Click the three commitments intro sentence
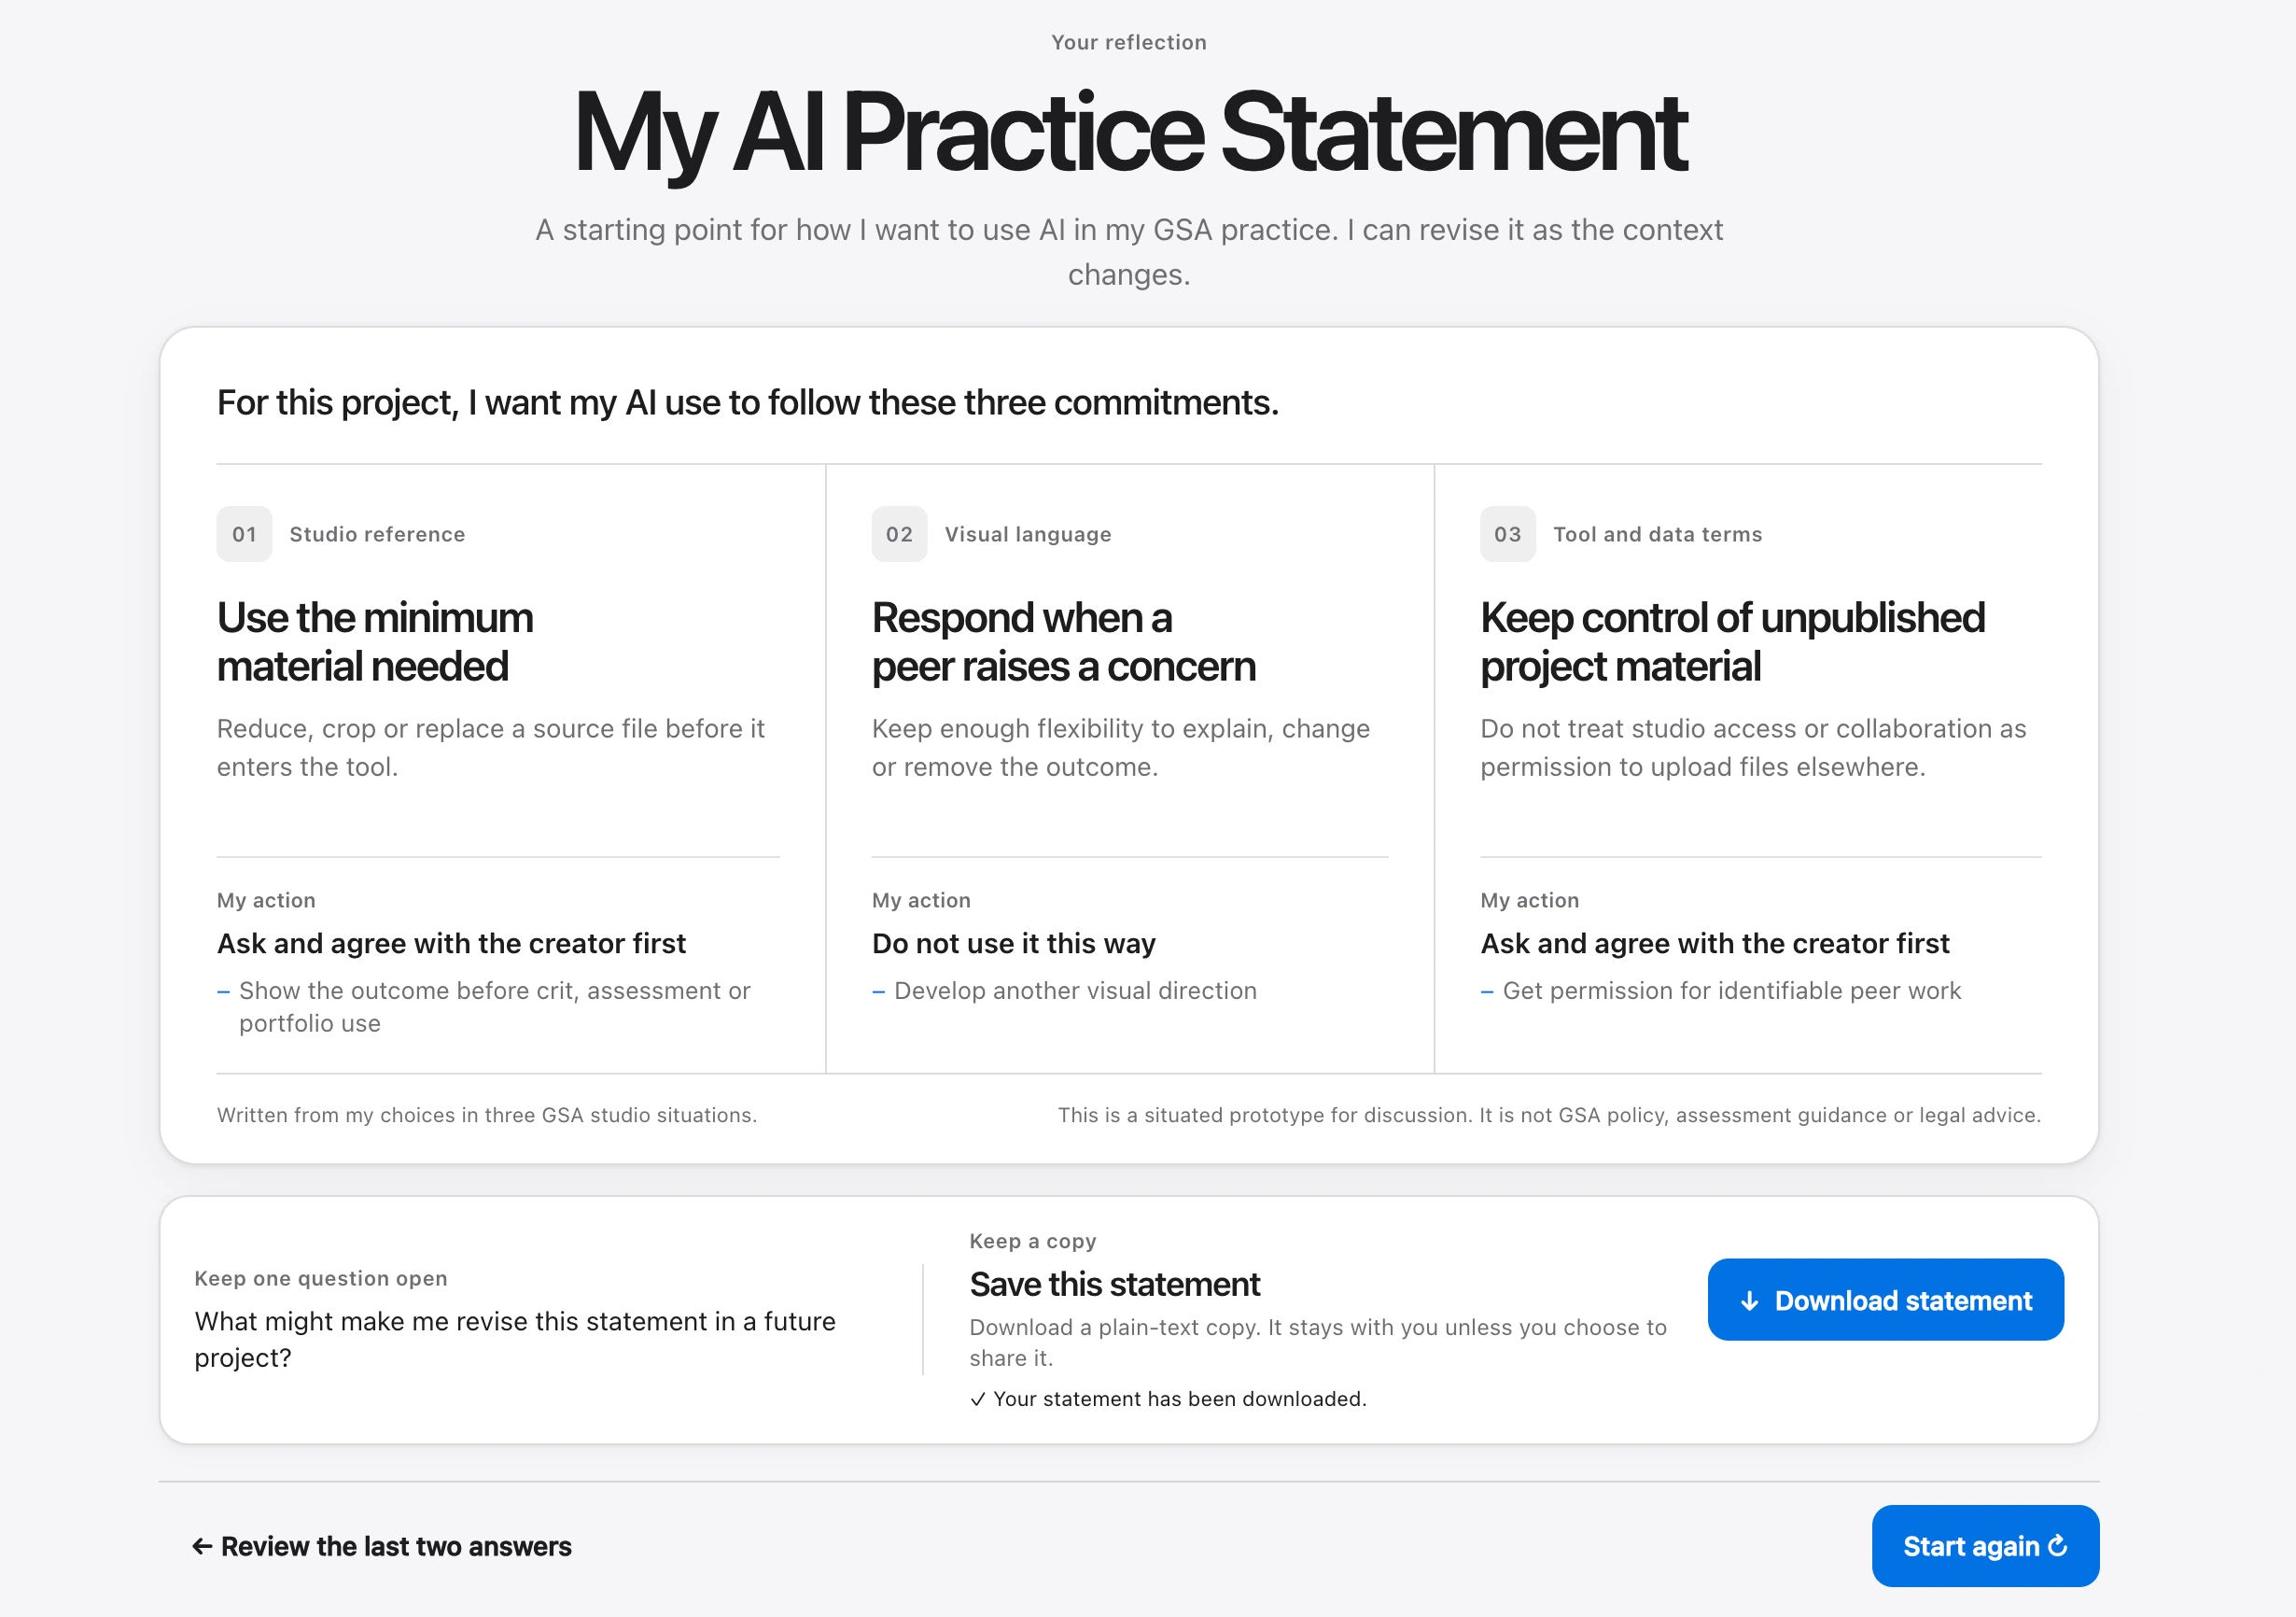The image size is (2296, 1617). point(748,402)
